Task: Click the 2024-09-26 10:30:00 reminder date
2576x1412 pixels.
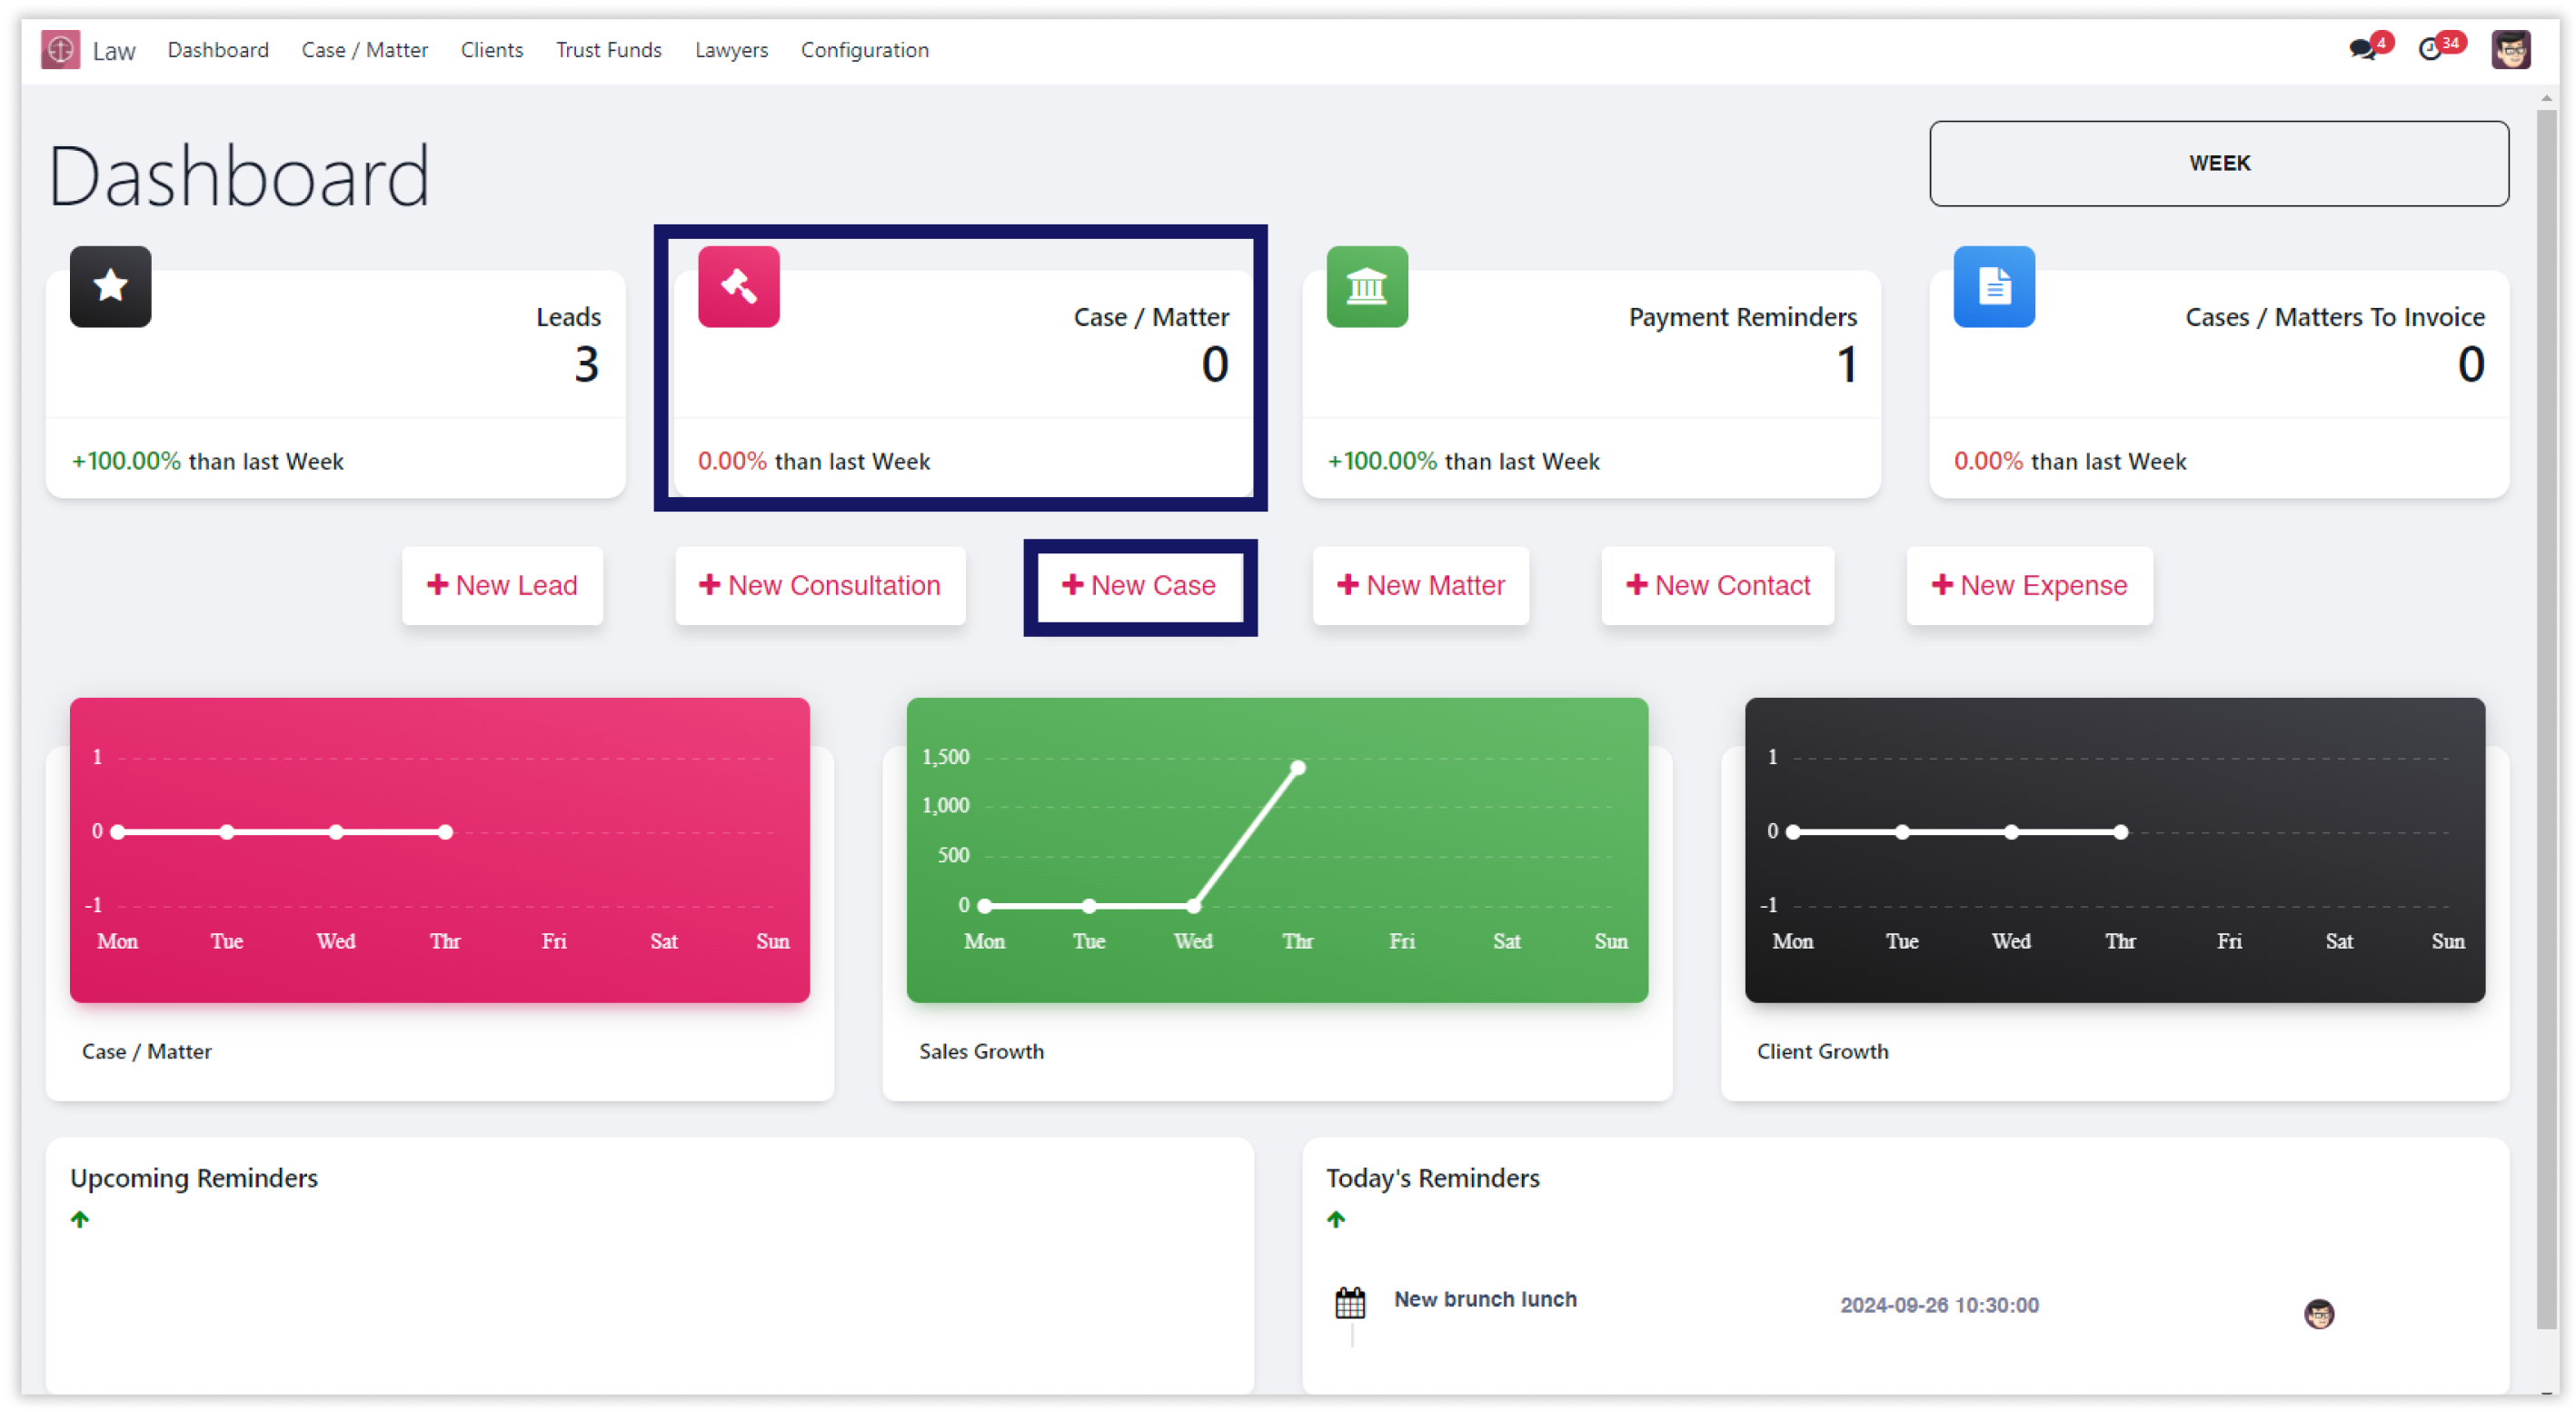Action: pyautogui.click(x=1938, y=1305)
